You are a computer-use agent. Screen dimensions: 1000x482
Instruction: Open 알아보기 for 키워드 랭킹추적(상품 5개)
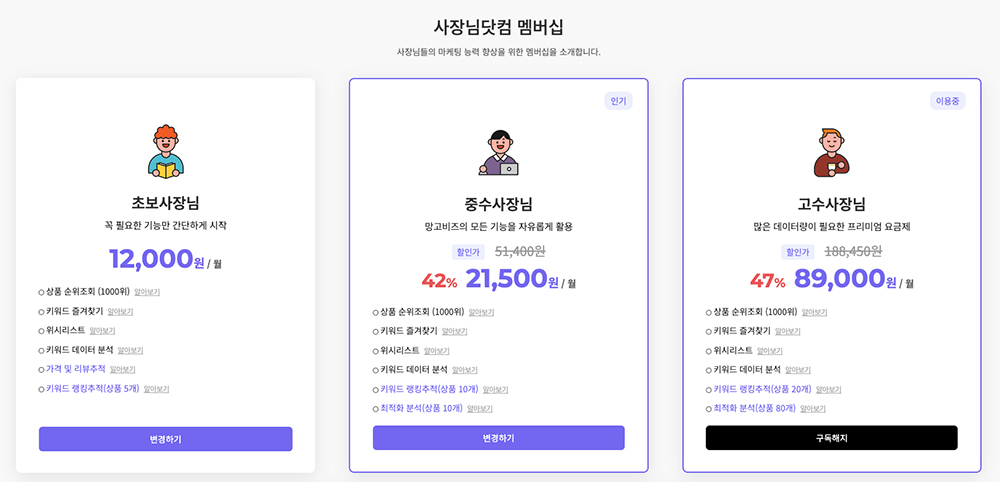(x=156, y=388)
